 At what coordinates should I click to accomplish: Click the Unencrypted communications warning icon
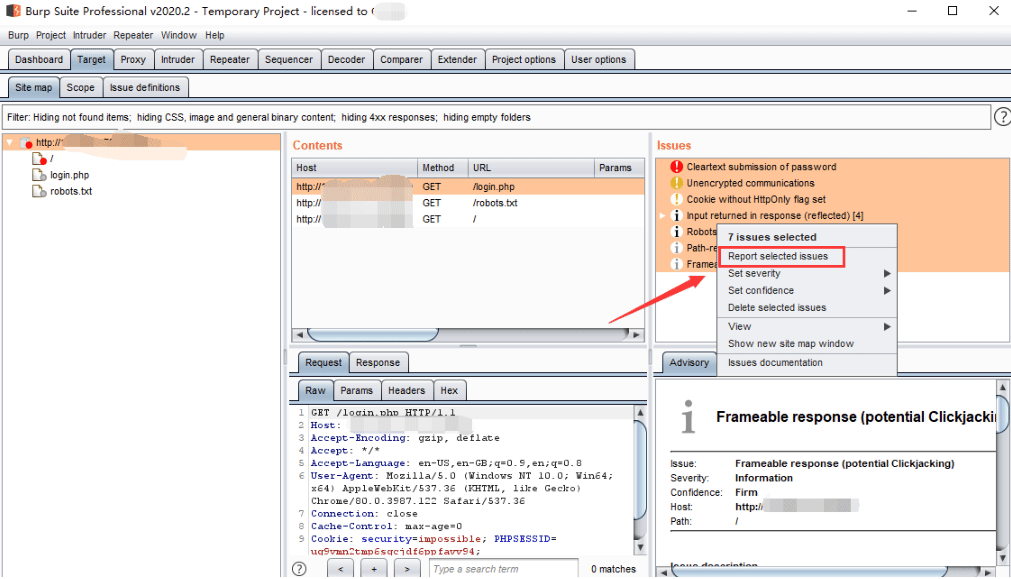pyautogui.click(x=676, y=183)
